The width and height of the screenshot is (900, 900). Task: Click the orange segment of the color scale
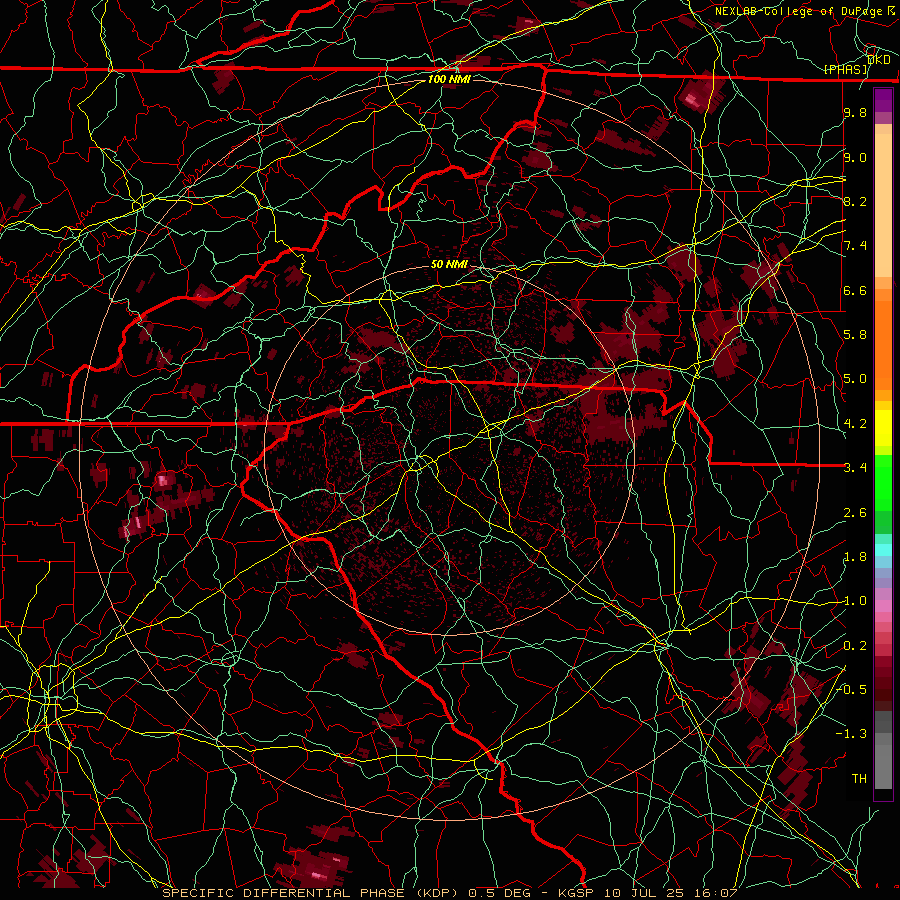(x=883, y=346)
